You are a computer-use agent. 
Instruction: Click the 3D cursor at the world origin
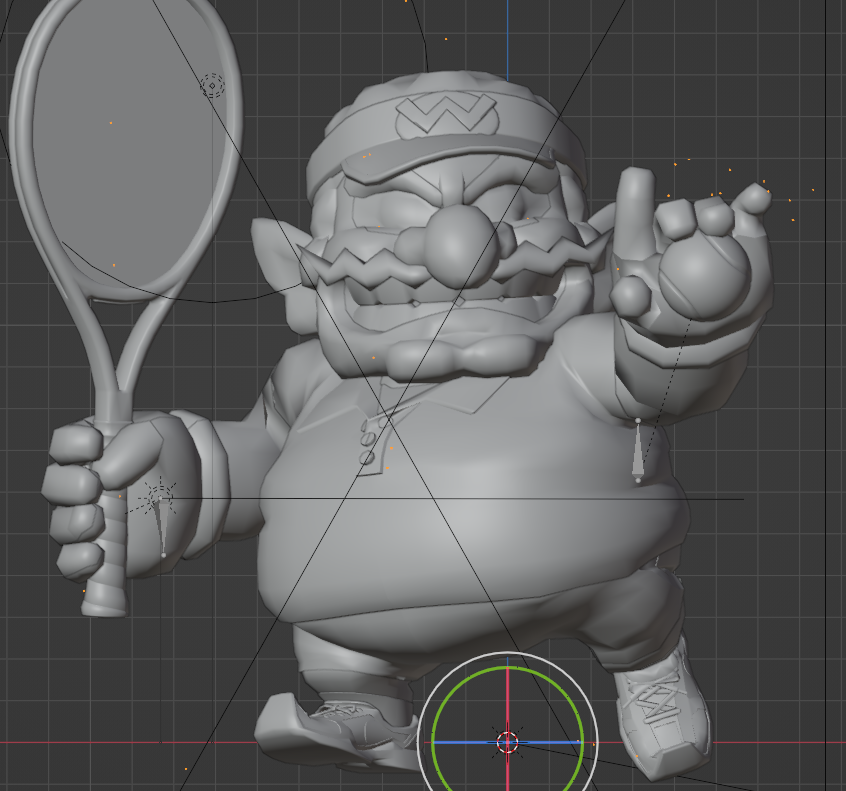[x=507, y=742]
